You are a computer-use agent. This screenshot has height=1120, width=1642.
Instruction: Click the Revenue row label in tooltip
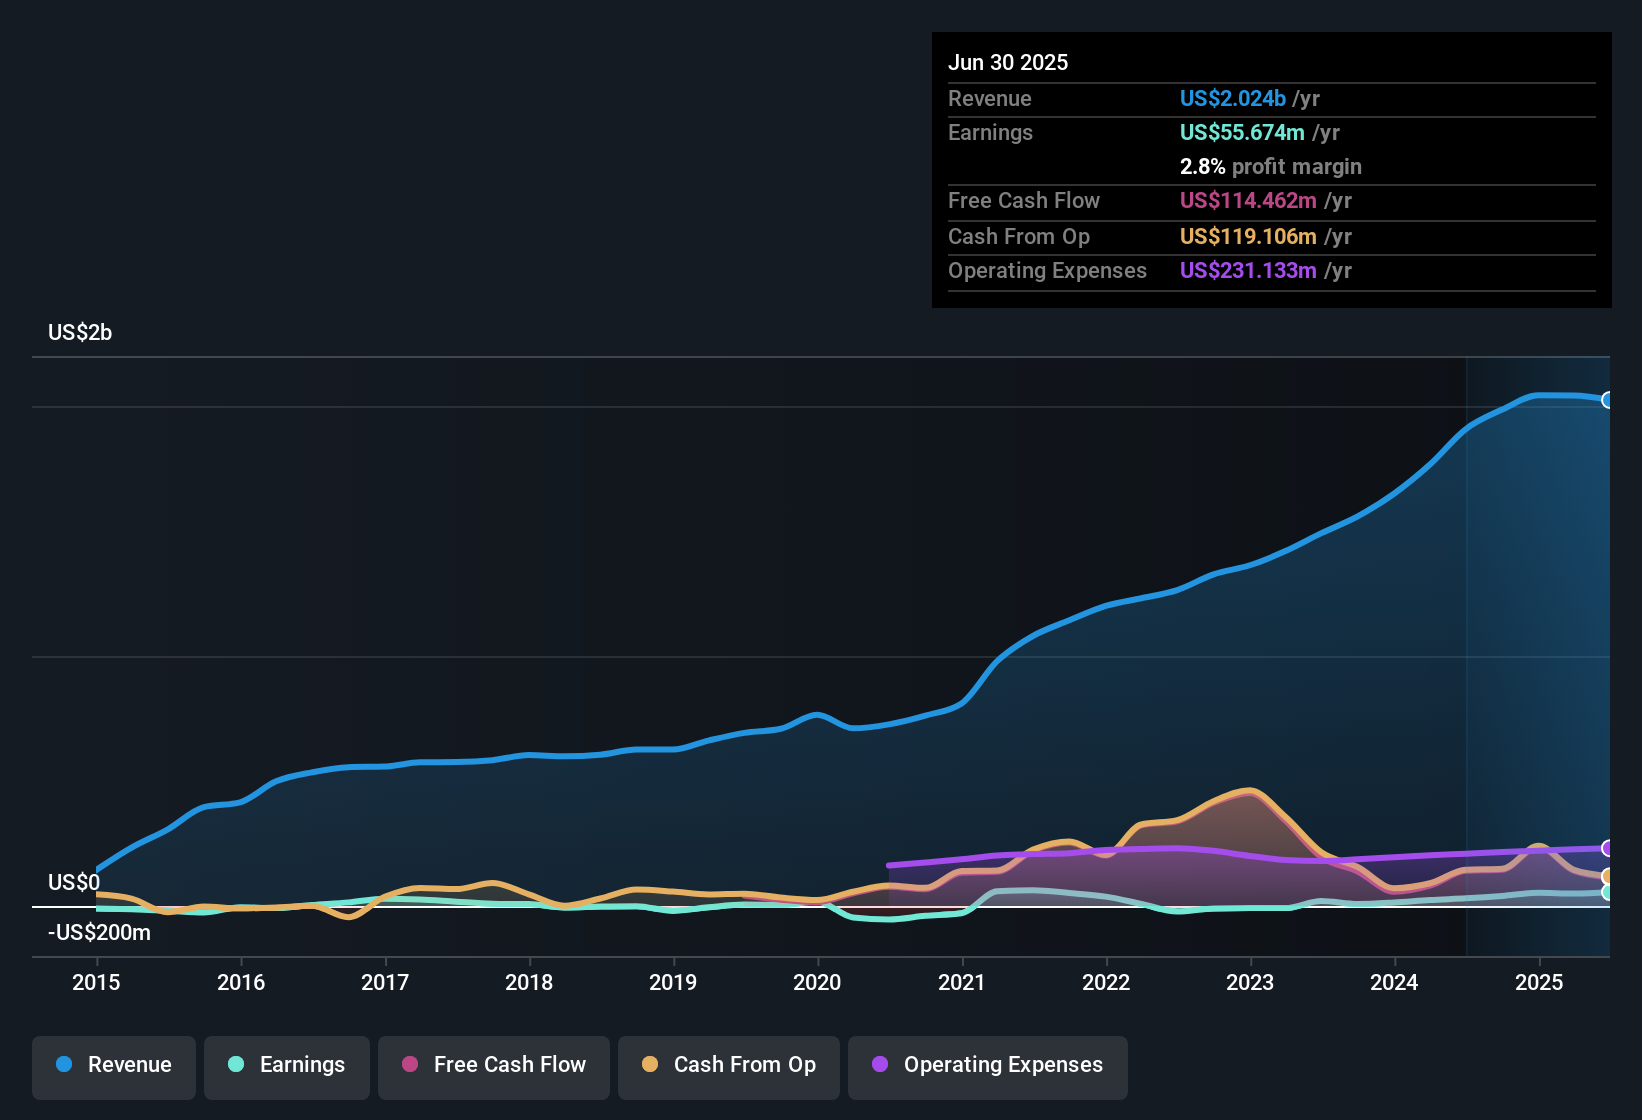point(989,98)
